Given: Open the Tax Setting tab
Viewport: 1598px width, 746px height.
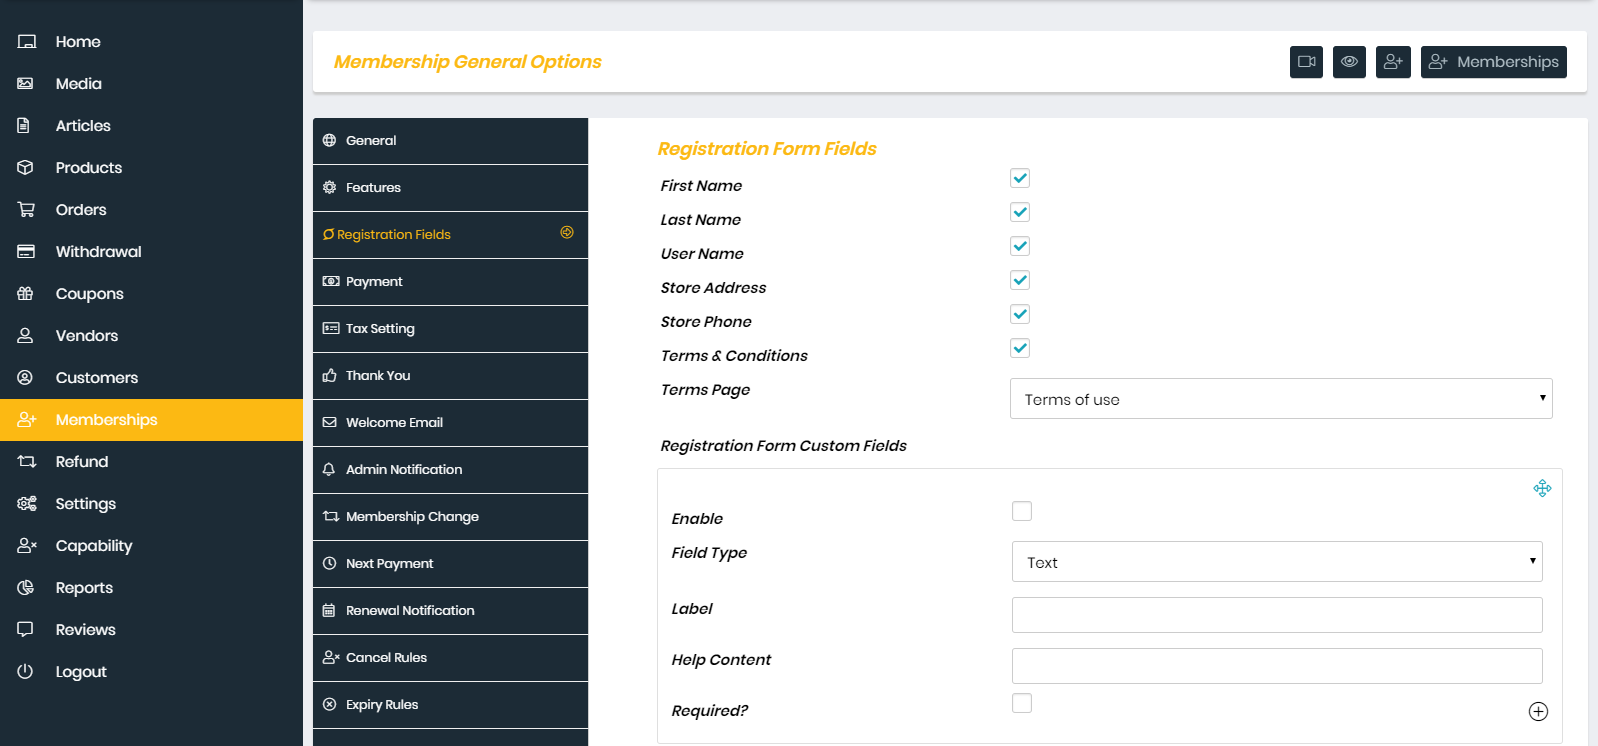Looking at the screenshot, I should click(450, 329).
